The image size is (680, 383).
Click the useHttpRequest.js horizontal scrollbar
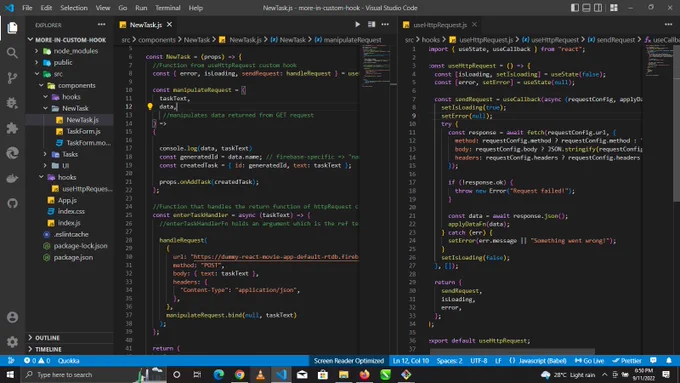point(513,352)
